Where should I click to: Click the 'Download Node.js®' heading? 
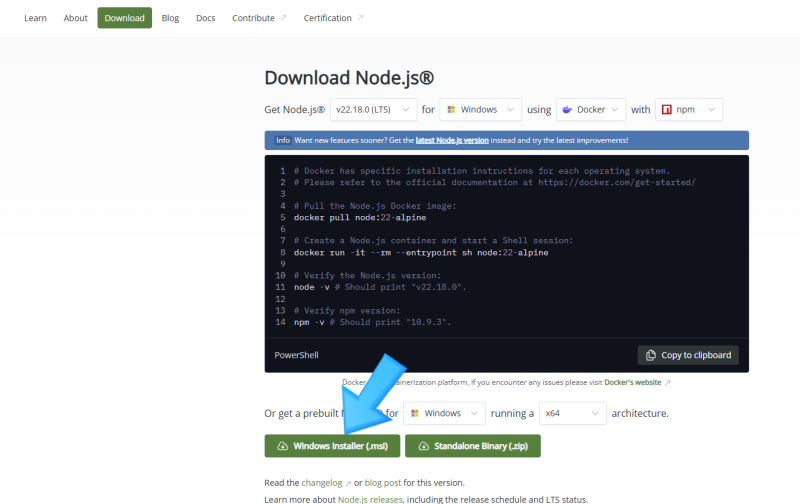tap(349, 78)
